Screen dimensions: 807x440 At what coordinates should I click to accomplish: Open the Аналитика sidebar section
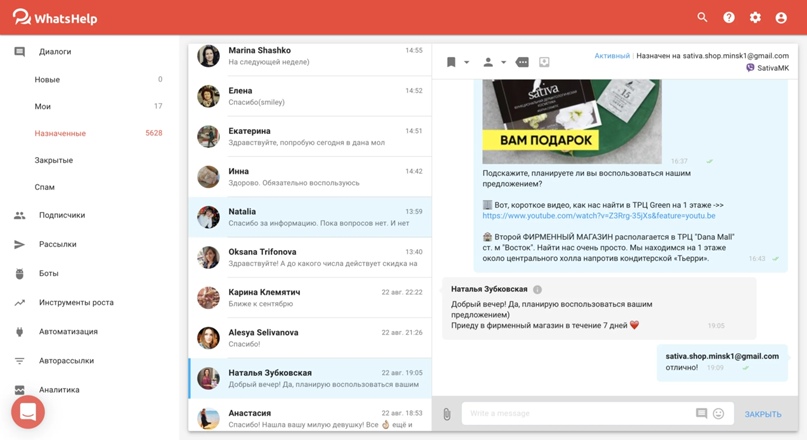point(59,390)
